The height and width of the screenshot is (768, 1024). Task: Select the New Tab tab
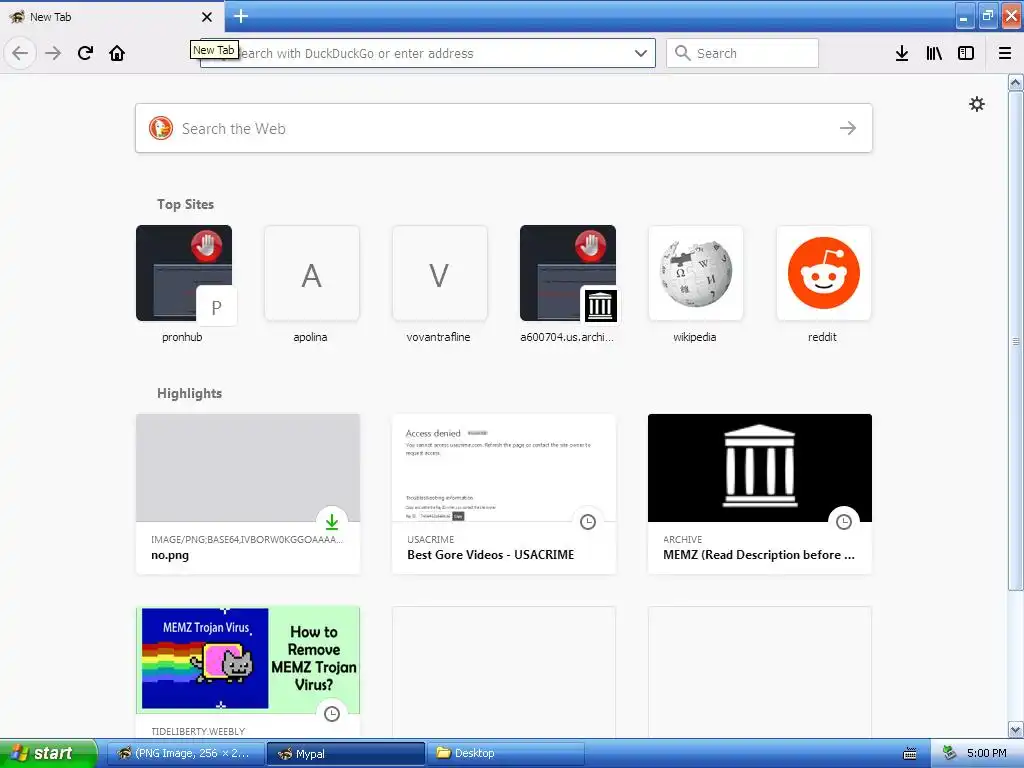[111, 17]
